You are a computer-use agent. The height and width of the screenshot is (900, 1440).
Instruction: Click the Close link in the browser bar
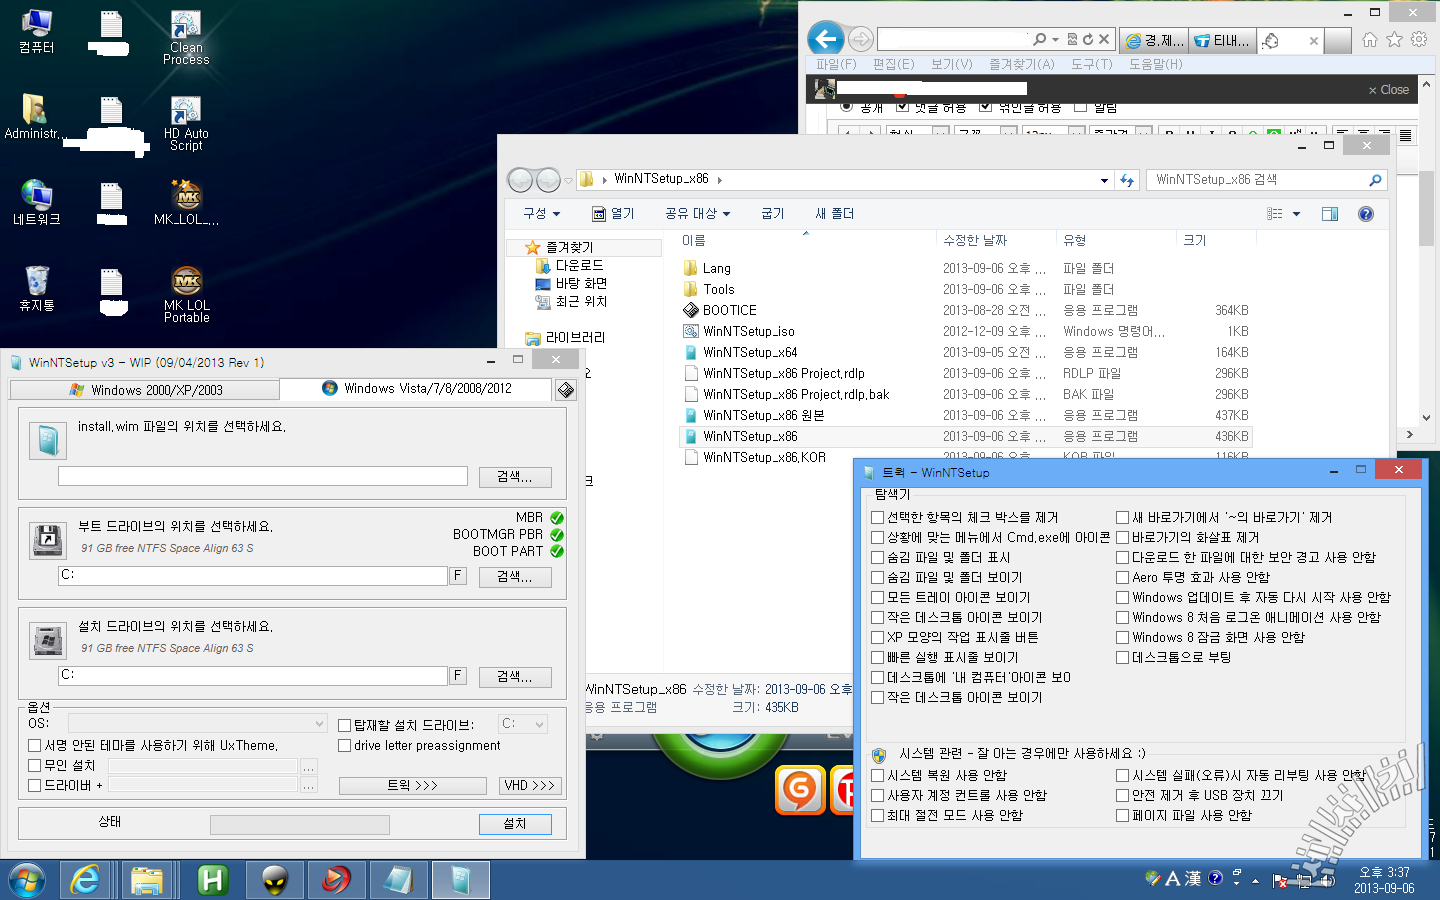(x=1388, y=89)
